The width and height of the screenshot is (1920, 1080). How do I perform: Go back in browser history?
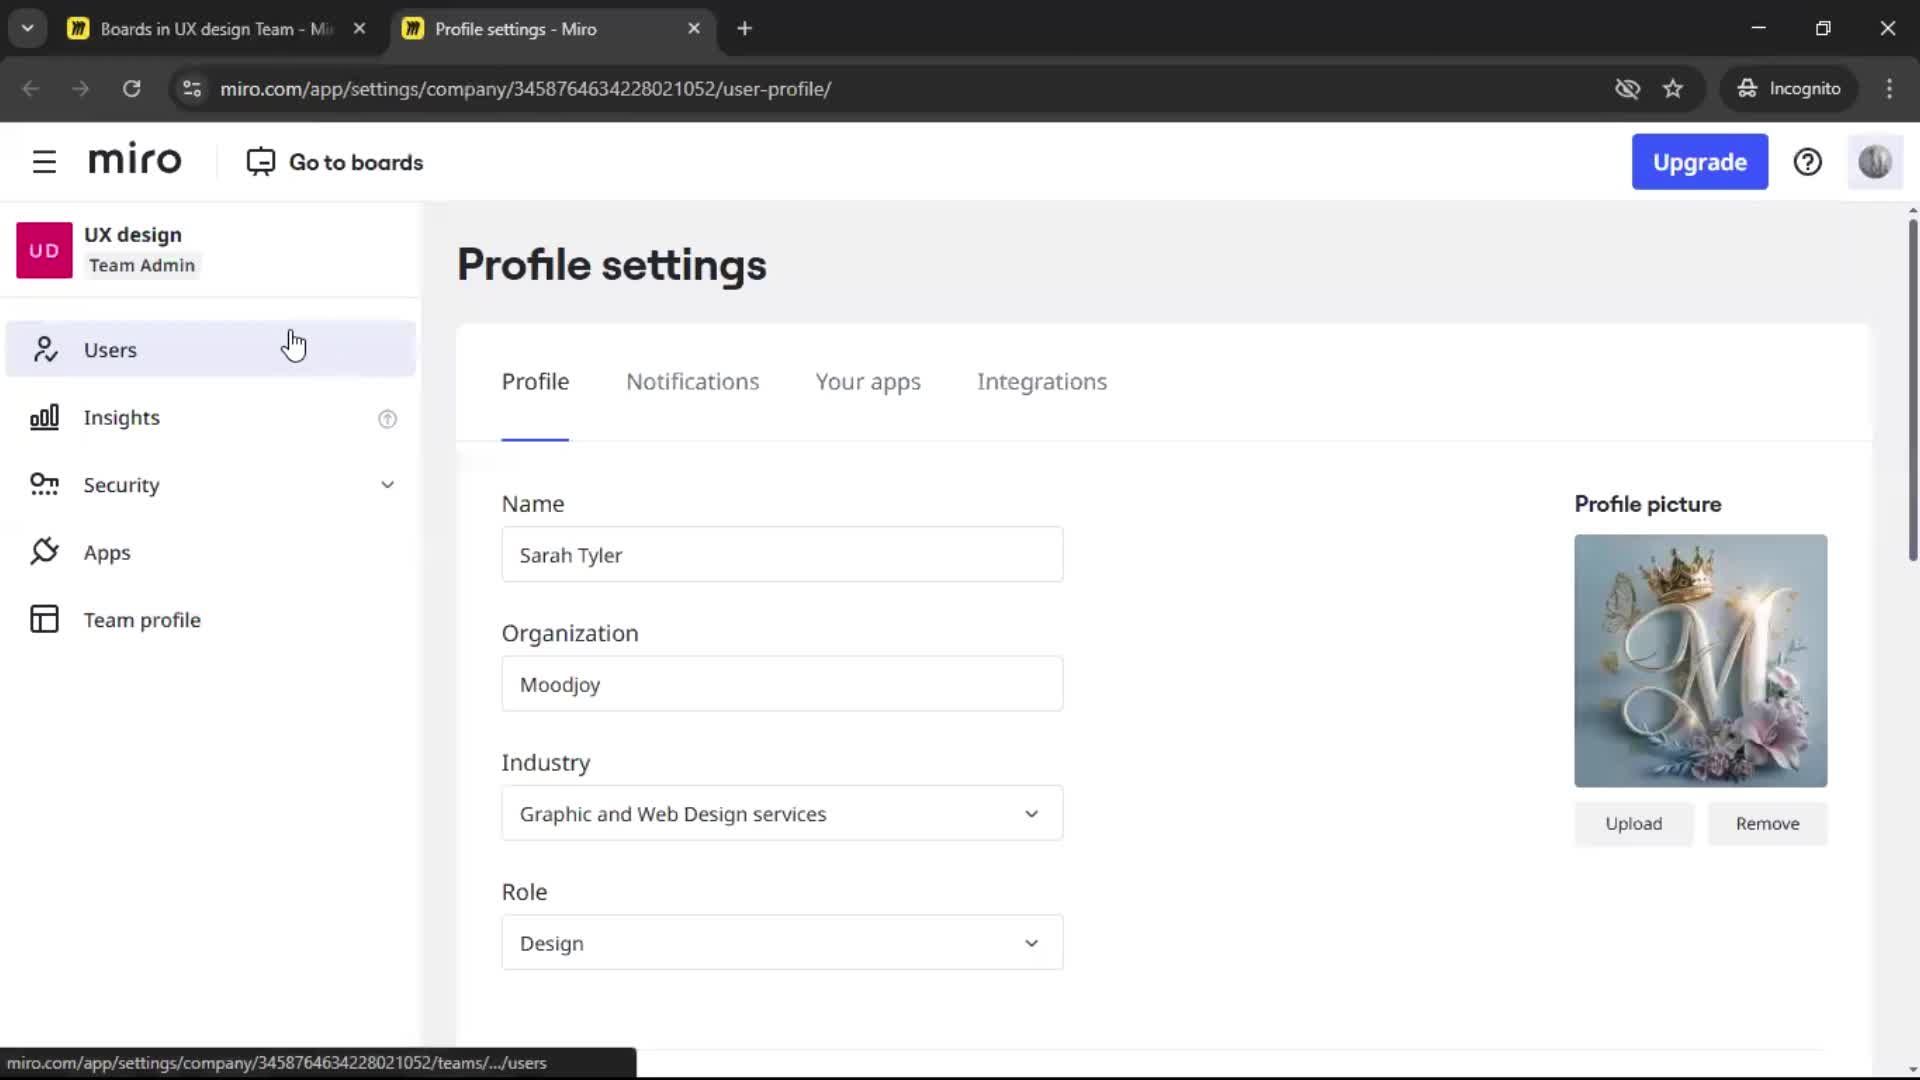pyautogui.click(x=31, y=88)
